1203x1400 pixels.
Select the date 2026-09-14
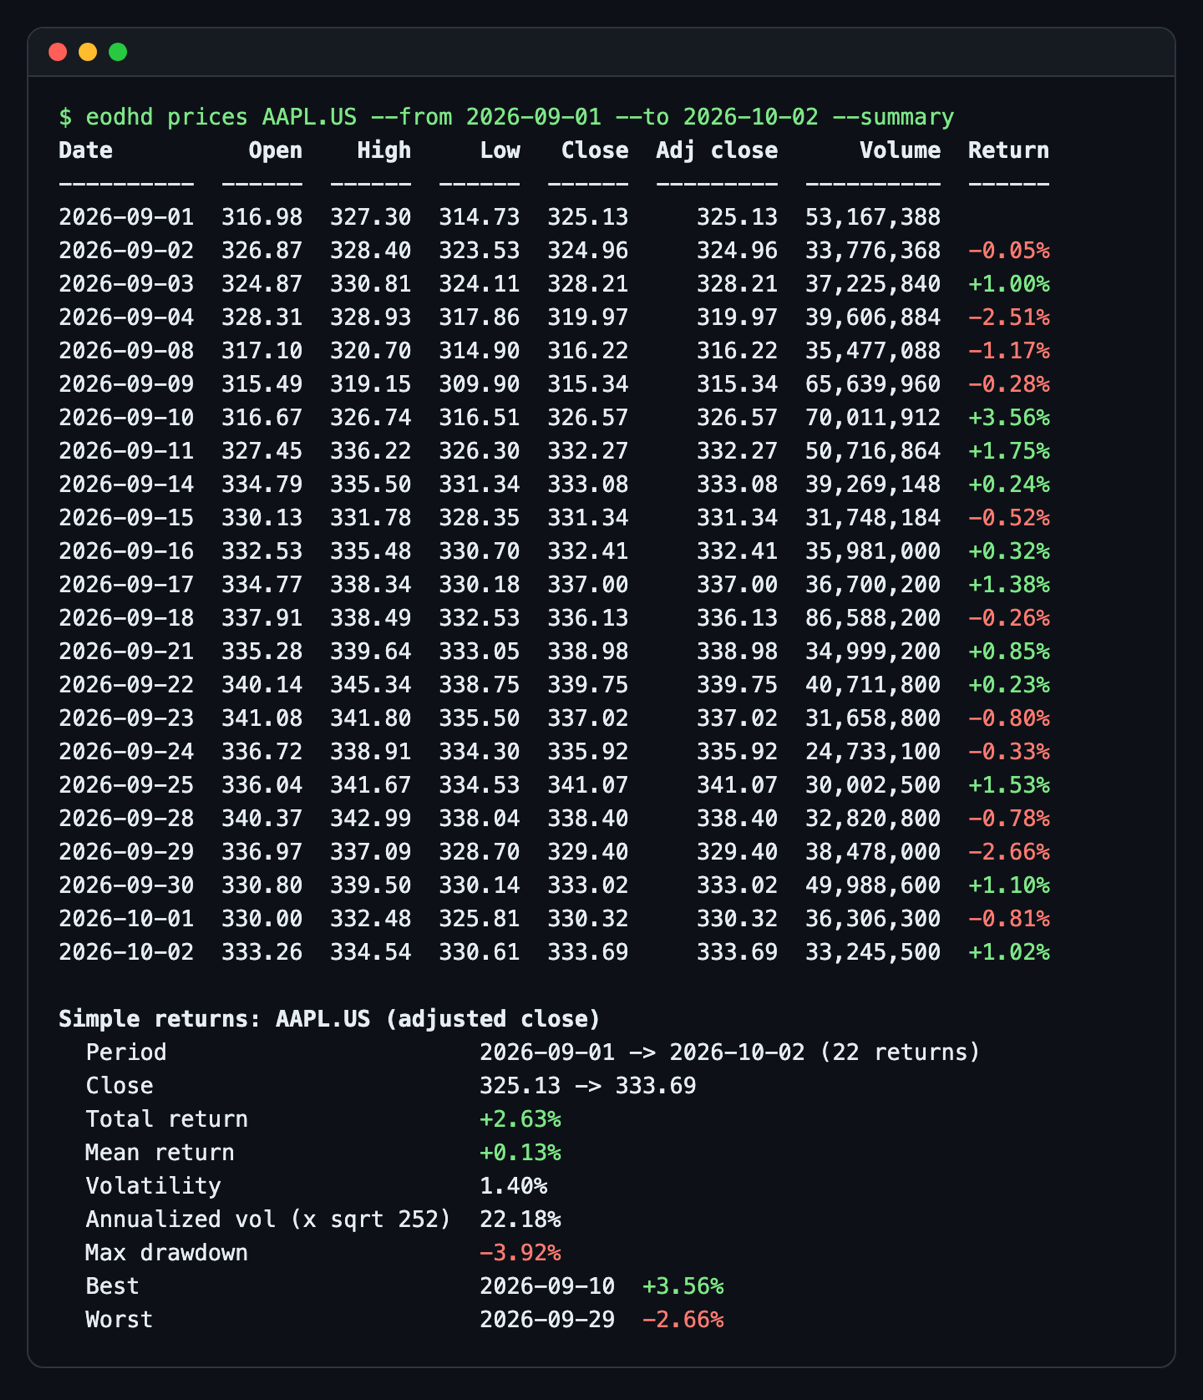(127, 484)
